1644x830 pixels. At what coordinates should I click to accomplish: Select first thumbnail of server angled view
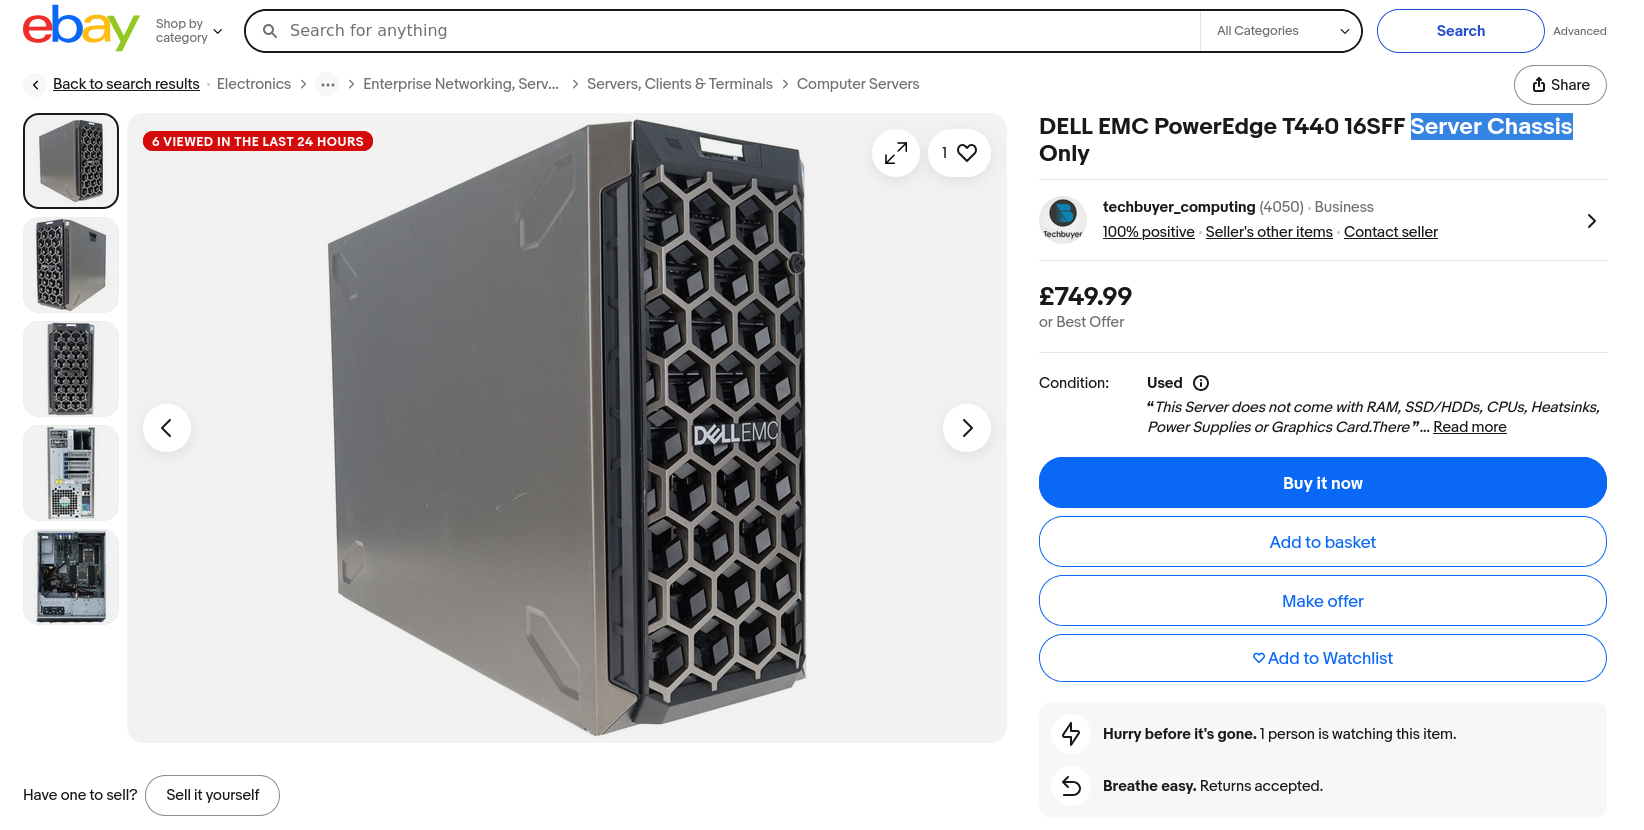[x=71, y=161]
